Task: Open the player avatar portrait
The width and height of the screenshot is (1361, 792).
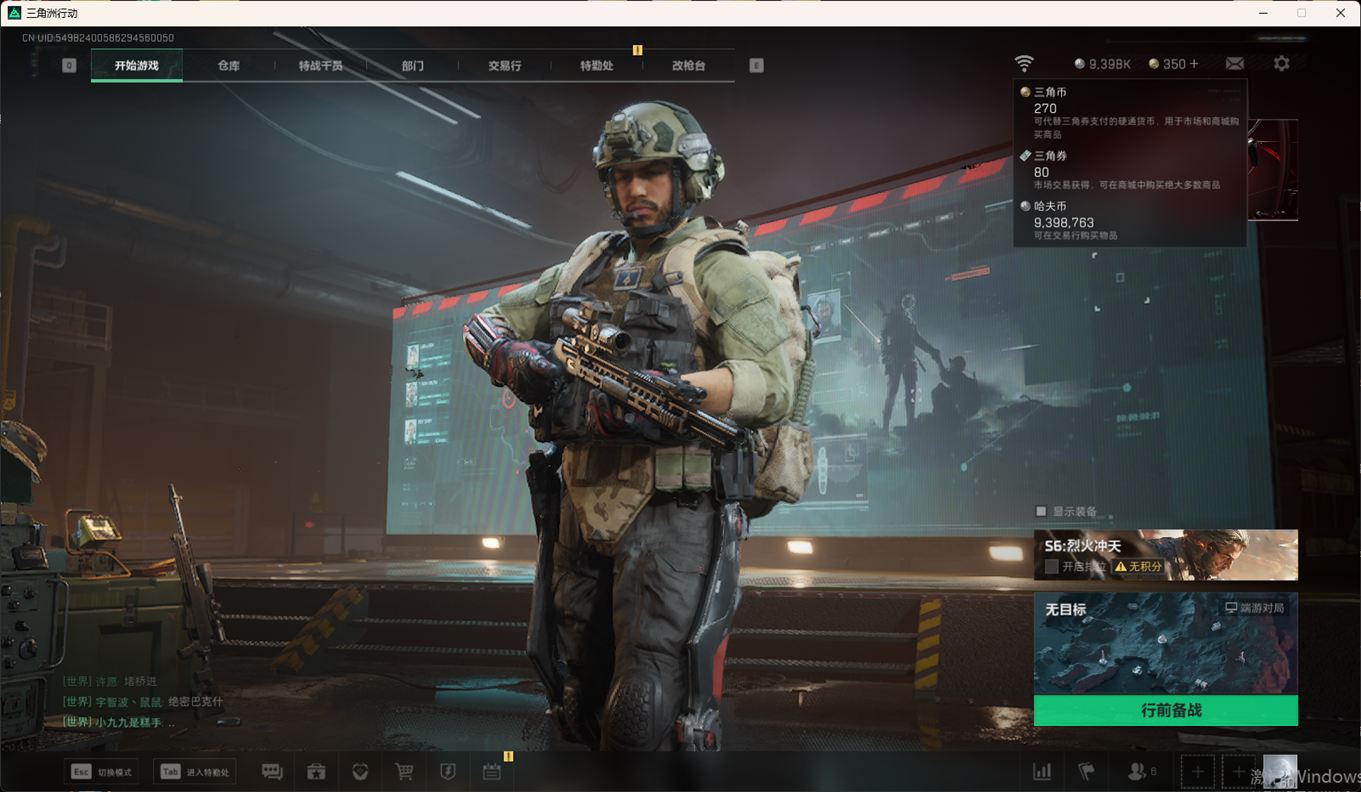Action: (1280, 772)
